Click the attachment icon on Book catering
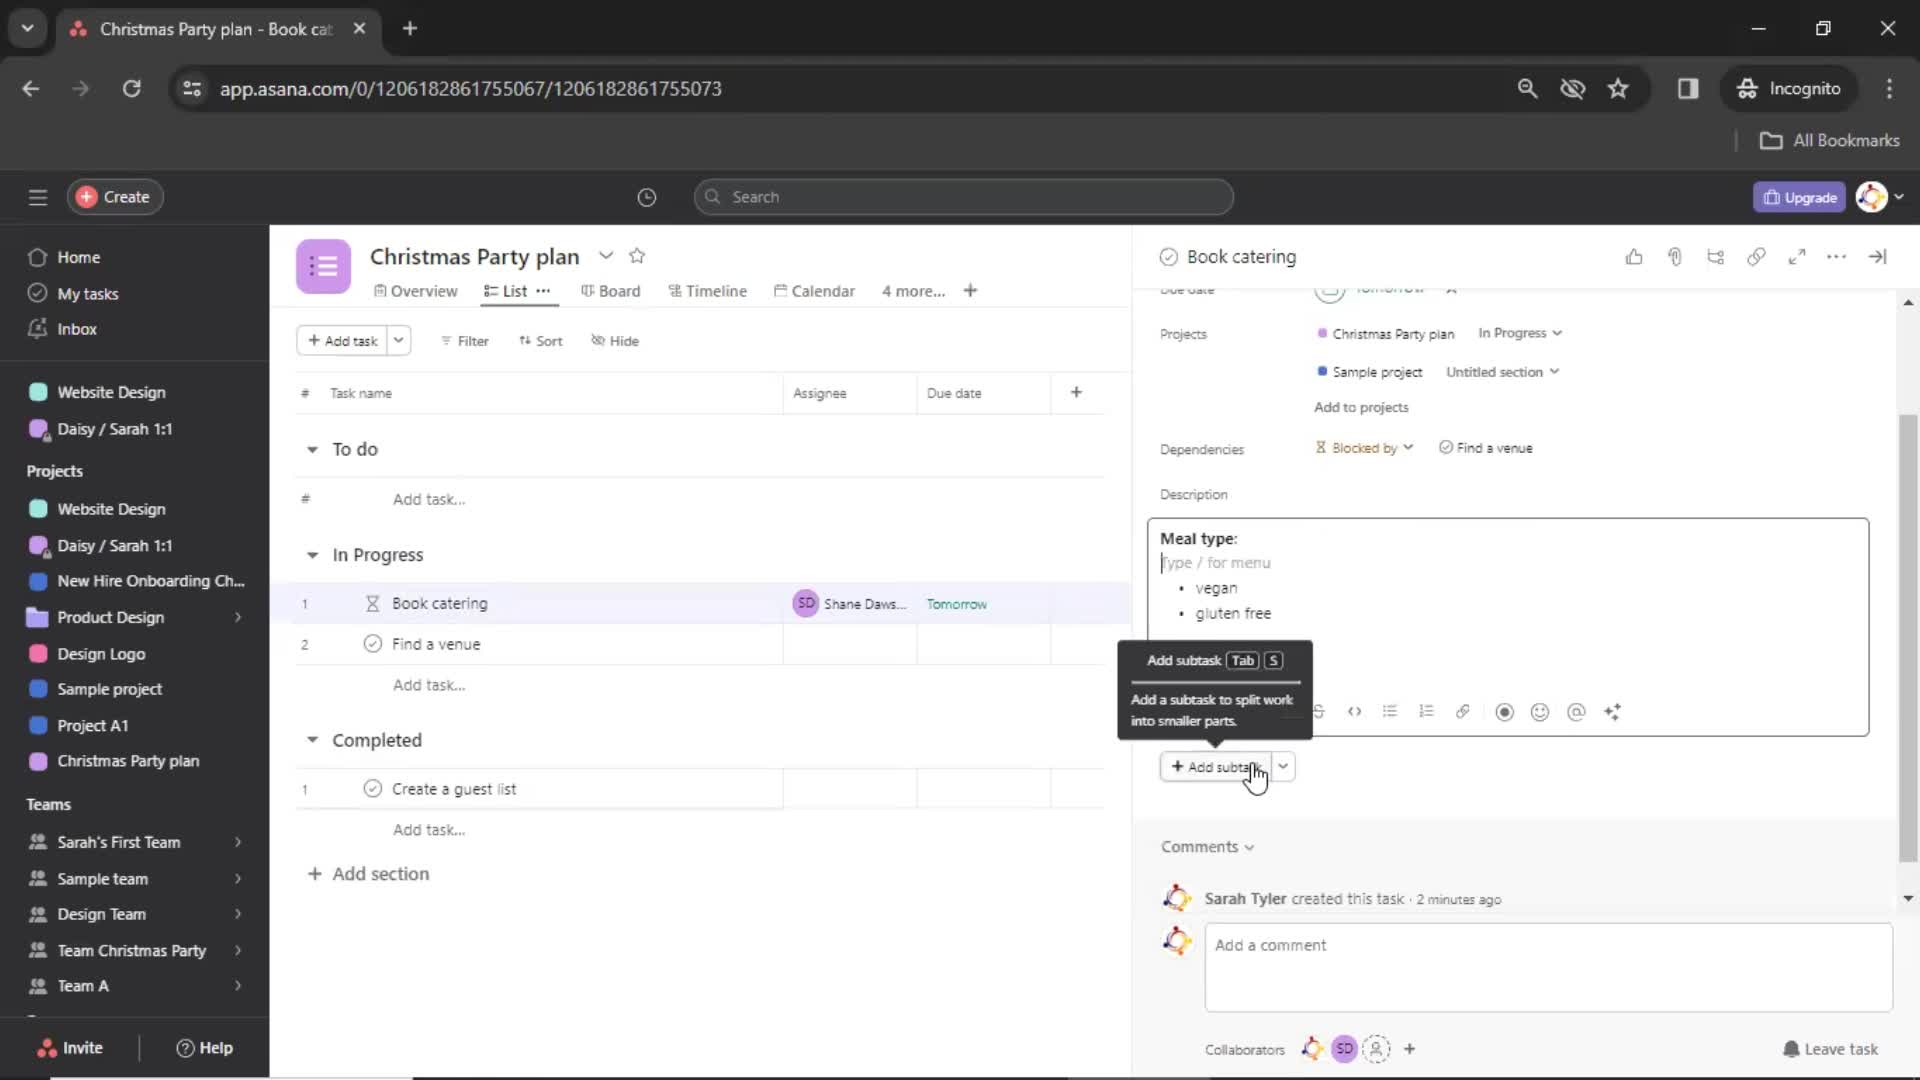 pos(1673,256)
